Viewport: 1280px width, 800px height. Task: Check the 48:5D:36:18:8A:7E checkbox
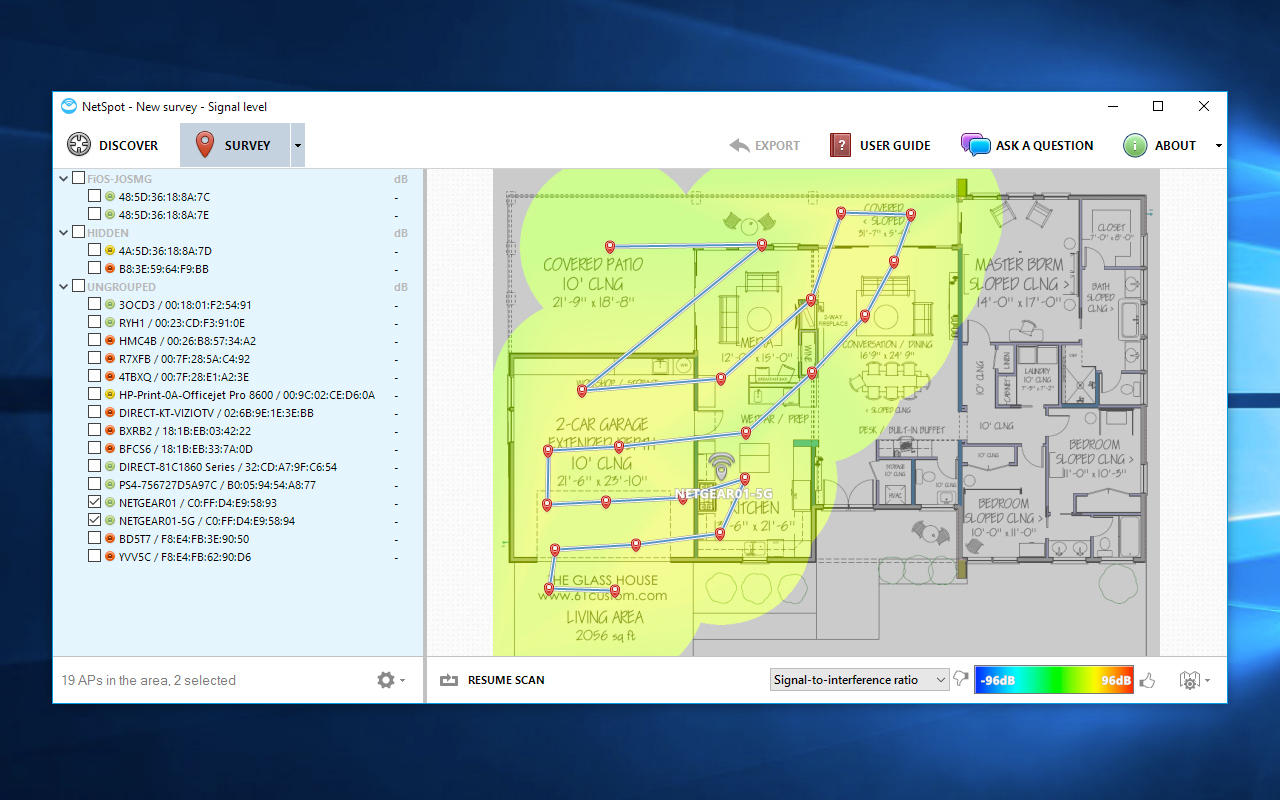click(94, 214)
